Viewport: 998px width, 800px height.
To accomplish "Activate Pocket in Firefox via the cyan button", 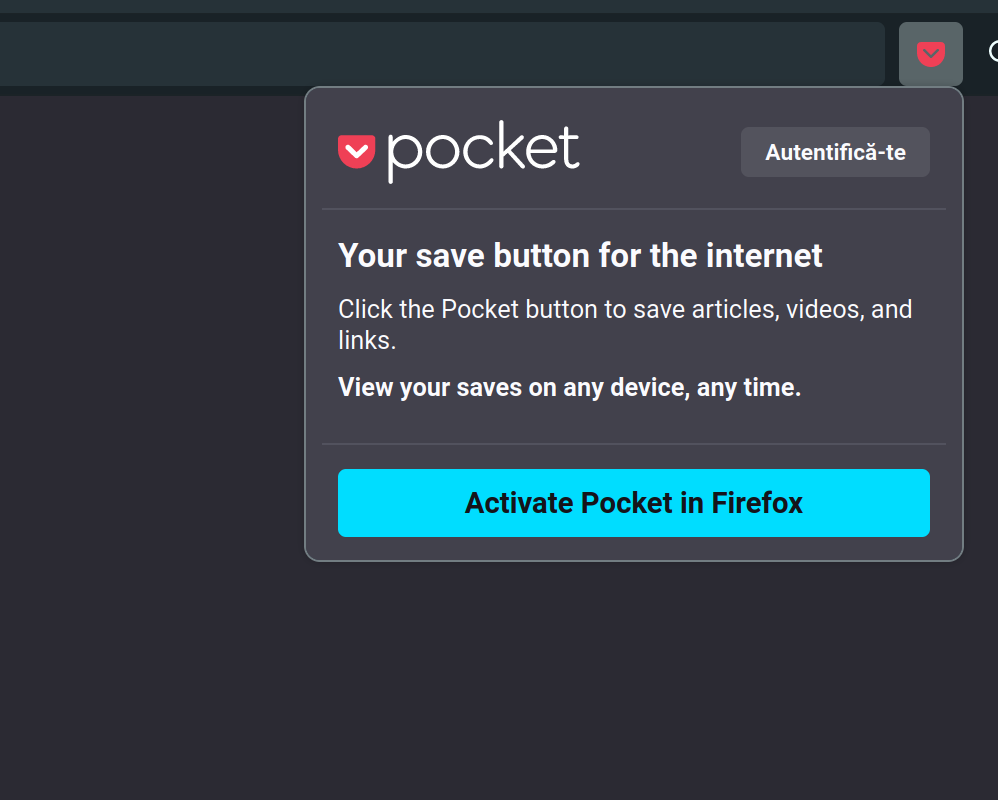I will point(633,503).
